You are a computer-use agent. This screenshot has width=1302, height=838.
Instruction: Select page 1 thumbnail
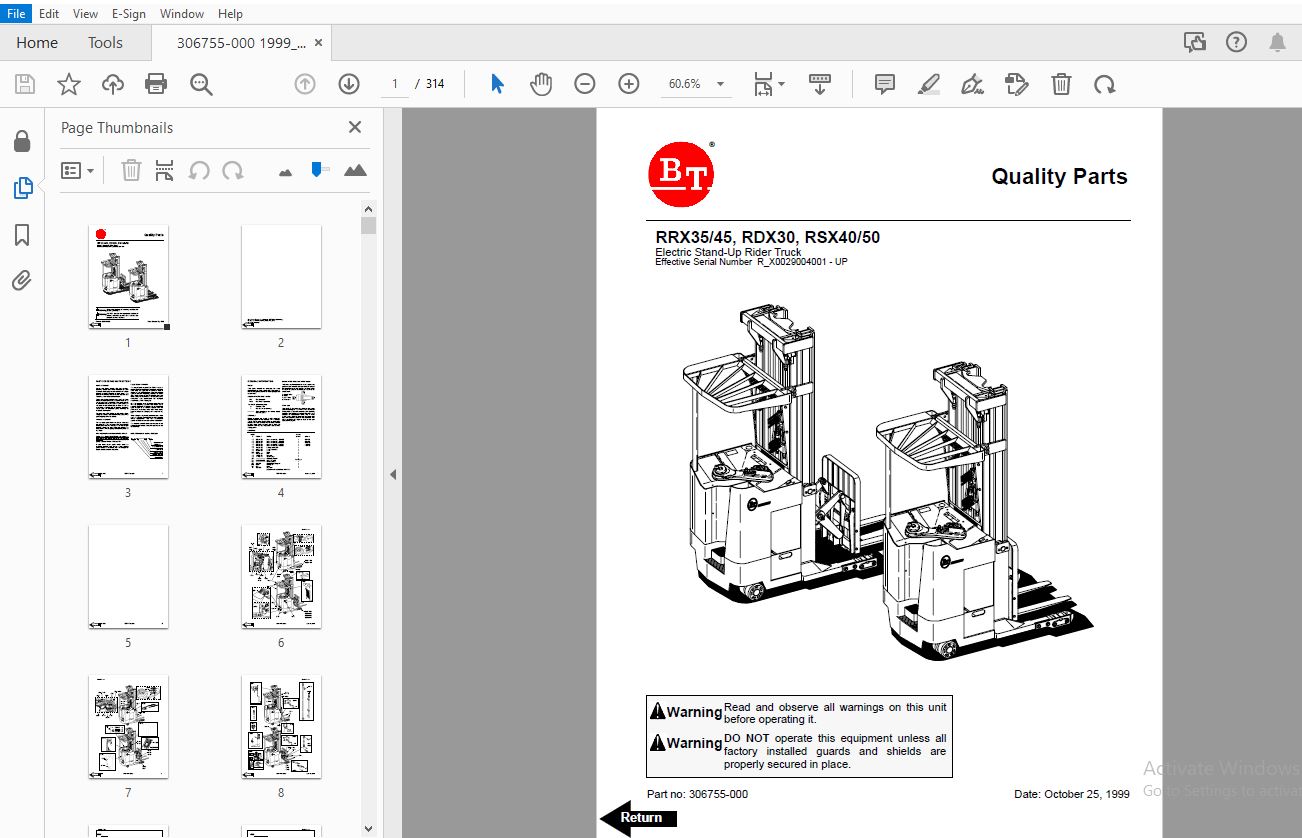point(128,277)
